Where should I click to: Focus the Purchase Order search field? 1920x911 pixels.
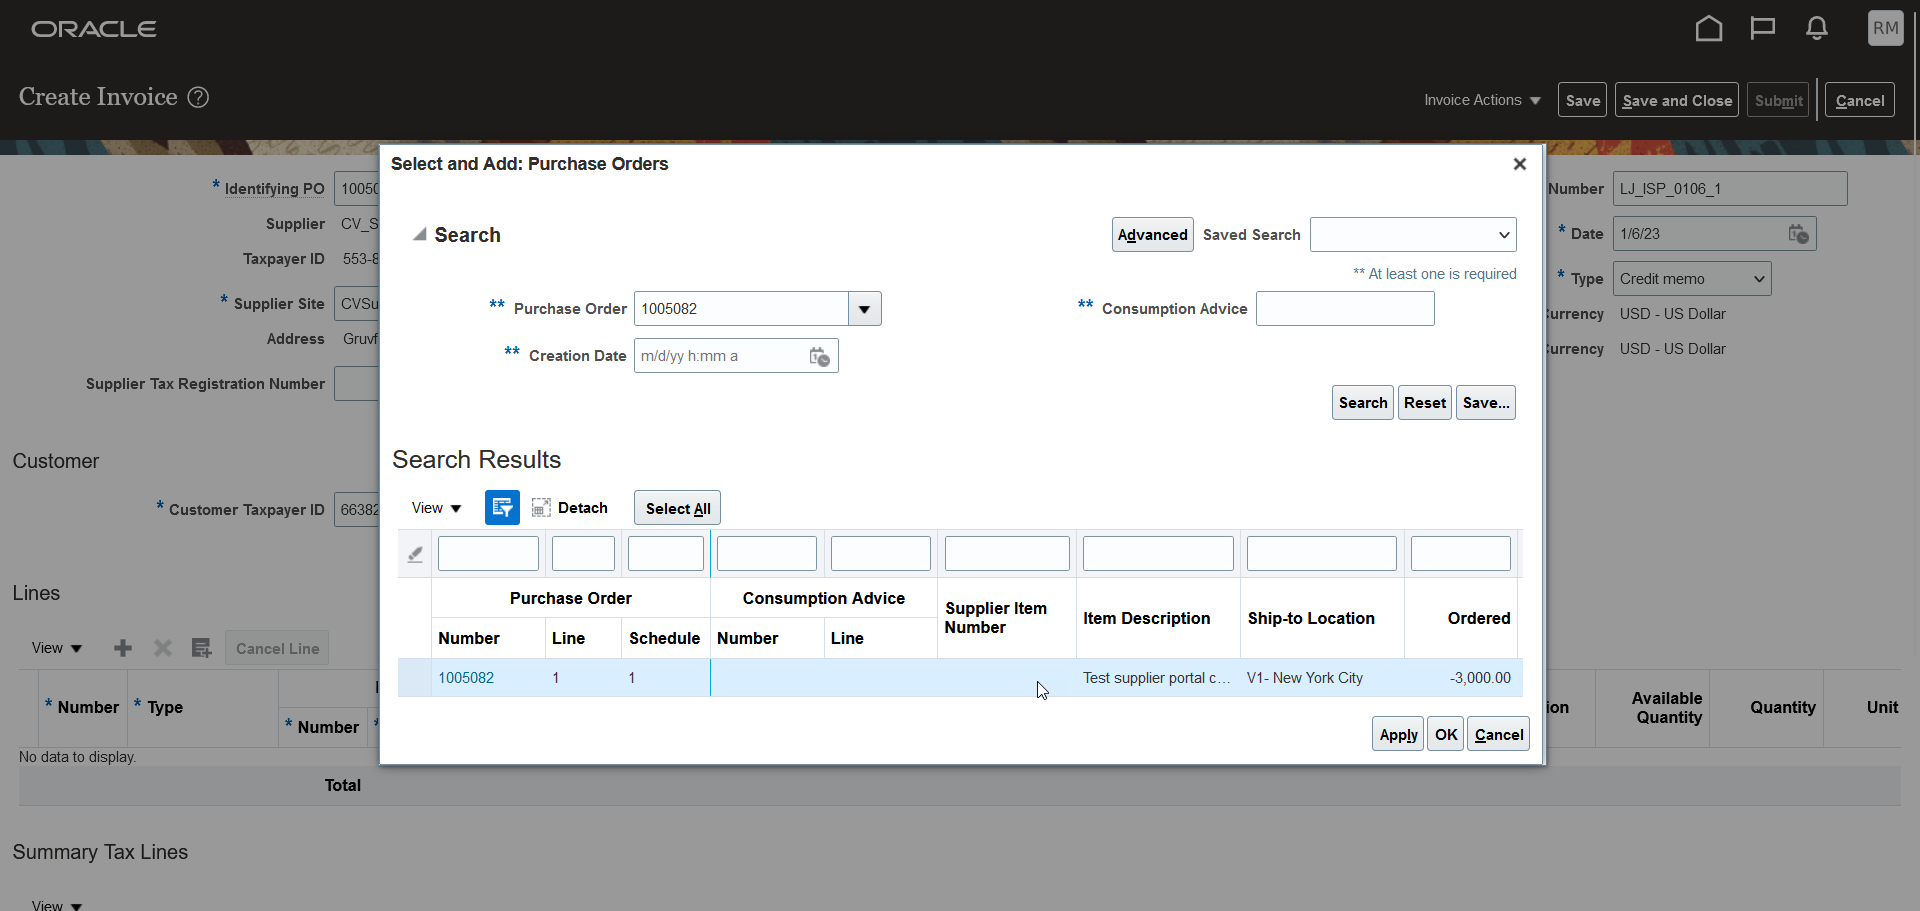[741, 309]
